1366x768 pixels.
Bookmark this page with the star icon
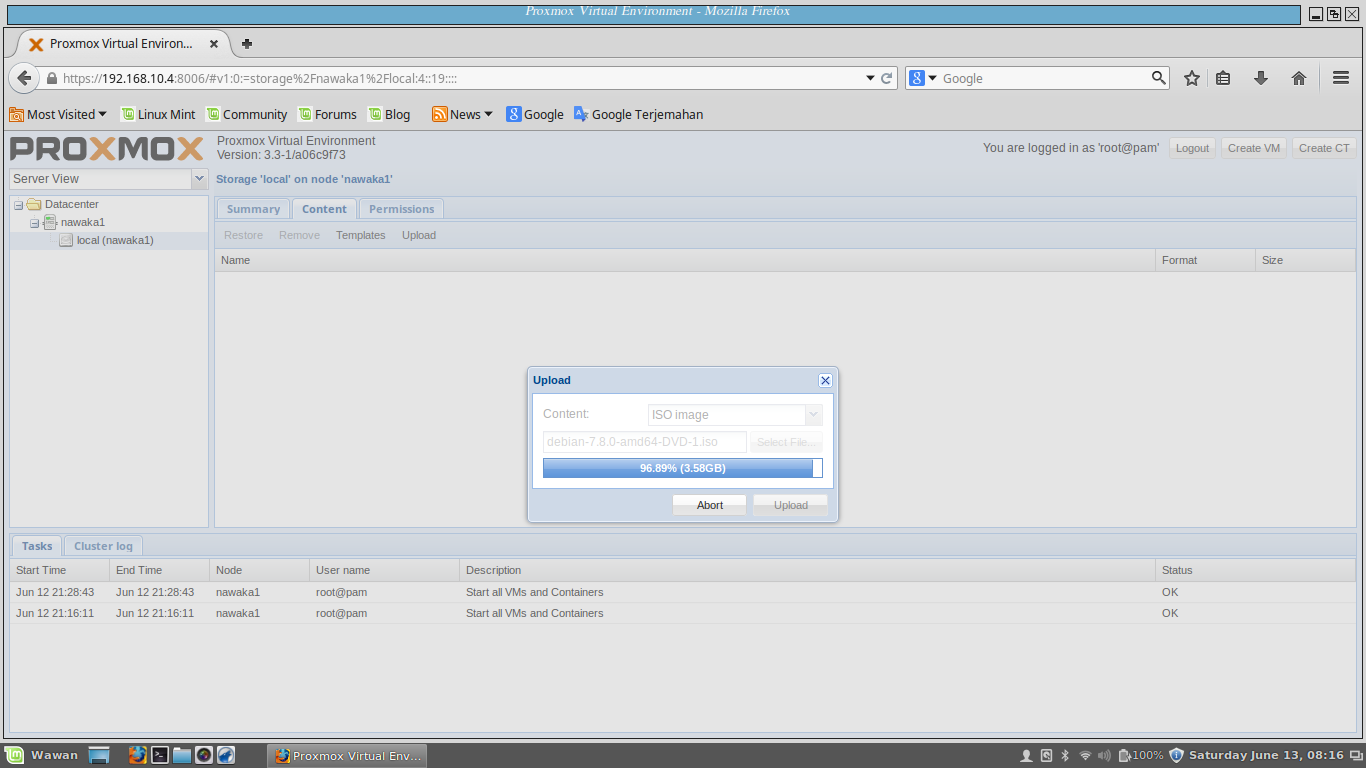tap(1192, 78)
